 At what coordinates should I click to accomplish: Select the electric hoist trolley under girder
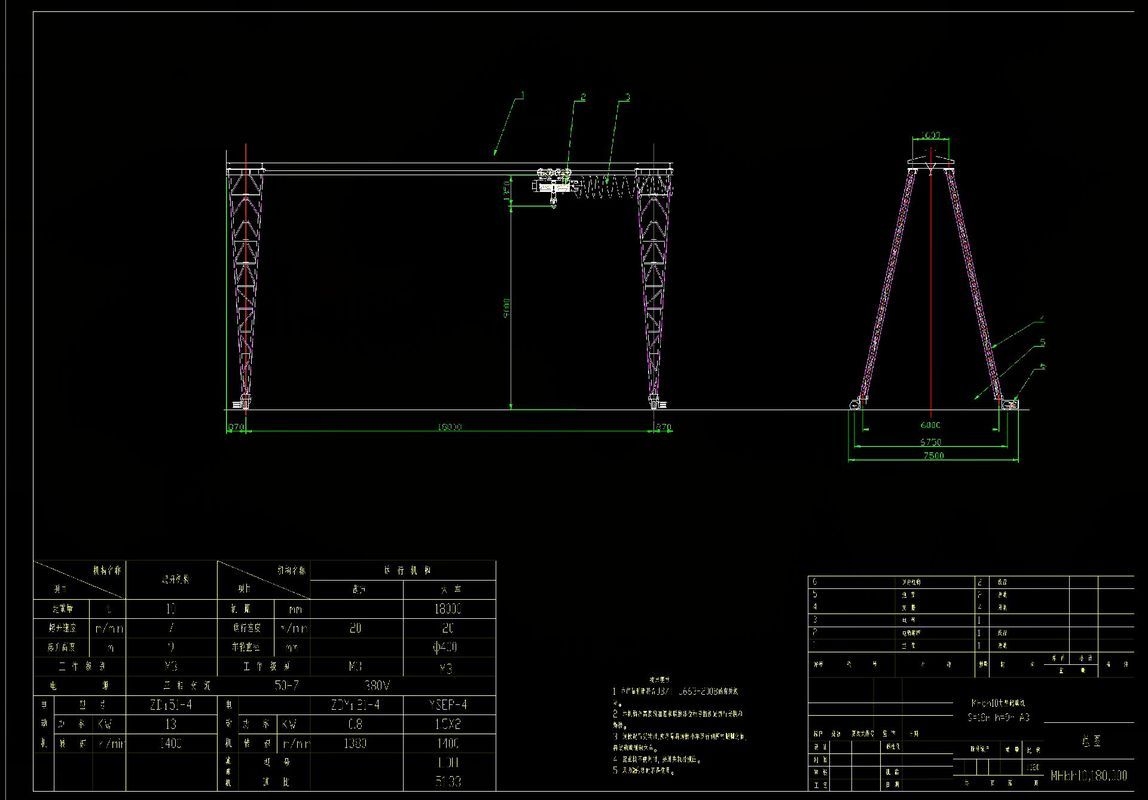553,185
